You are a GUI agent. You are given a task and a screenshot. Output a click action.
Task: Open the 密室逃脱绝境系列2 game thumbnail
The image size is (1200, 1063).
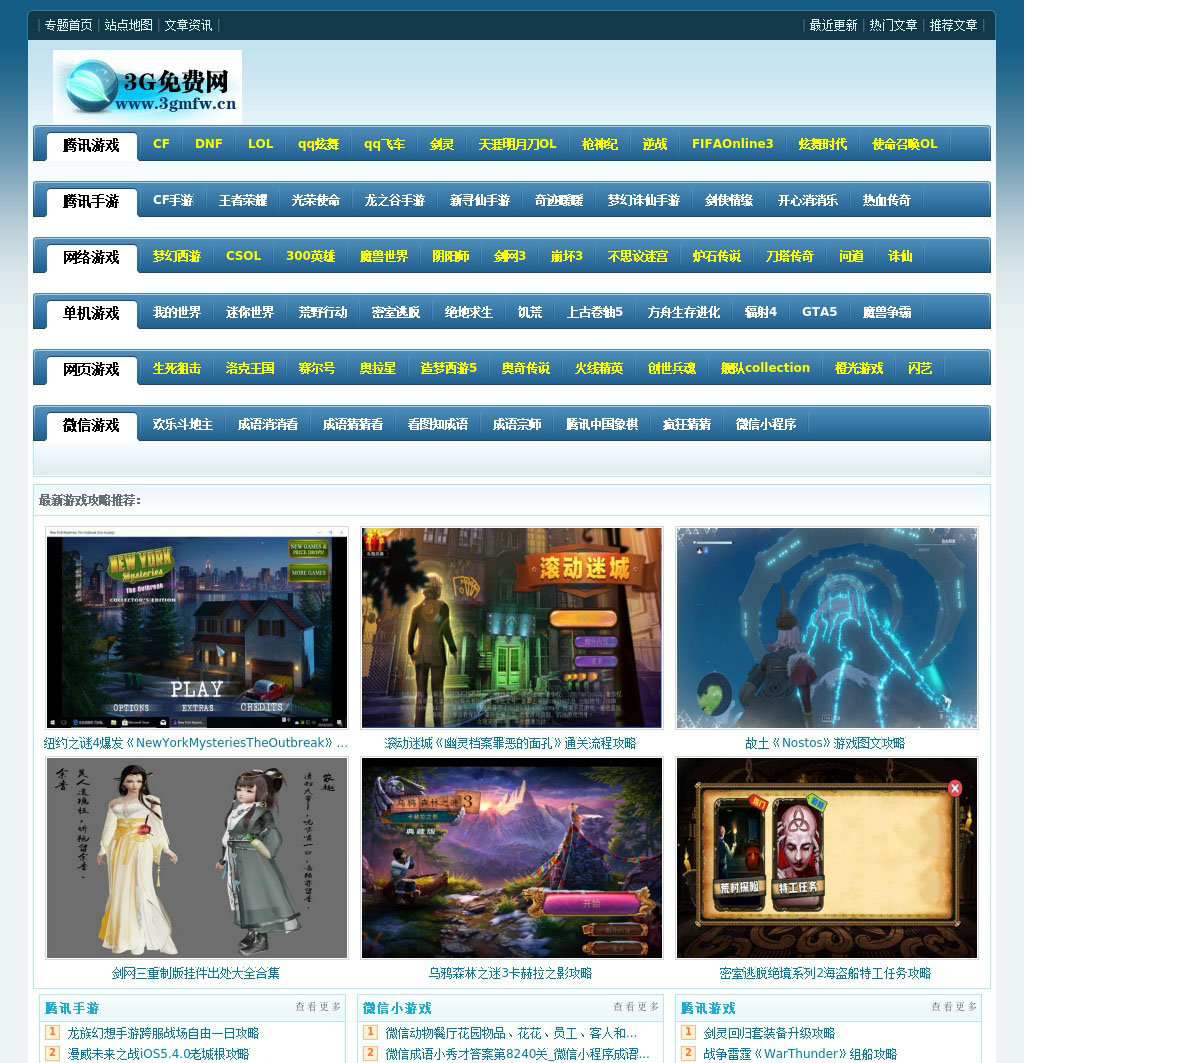coord(826,858)
